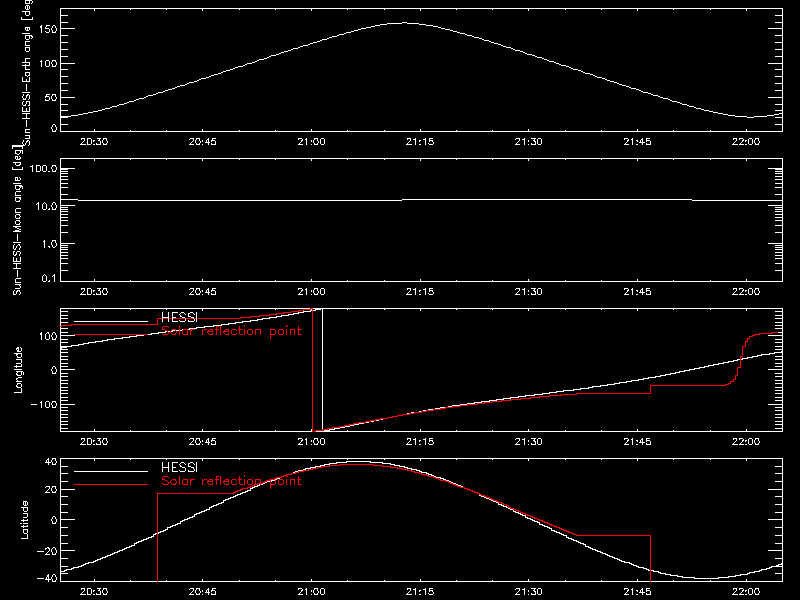Click the 10.0 tick on Moon angle axis

click(46, 206)
